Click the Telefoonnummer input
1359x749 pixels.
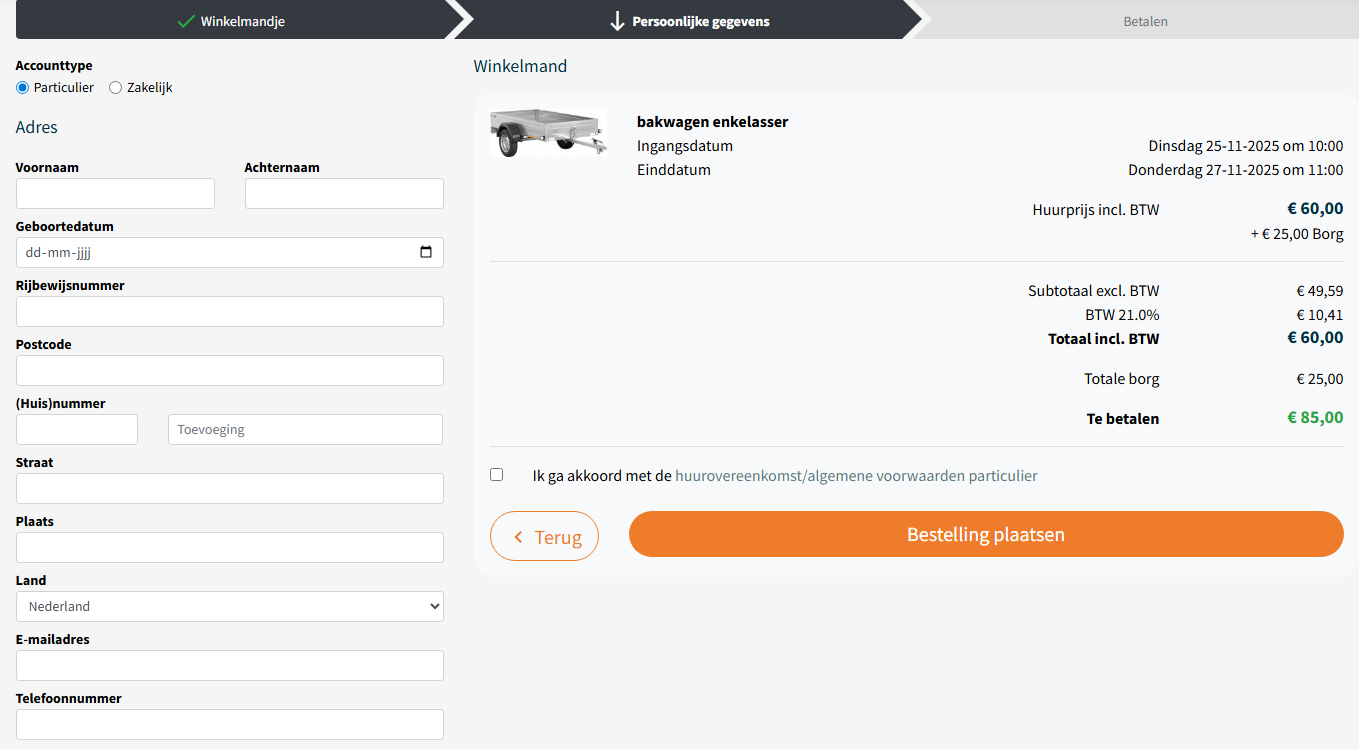coord(230,725)
